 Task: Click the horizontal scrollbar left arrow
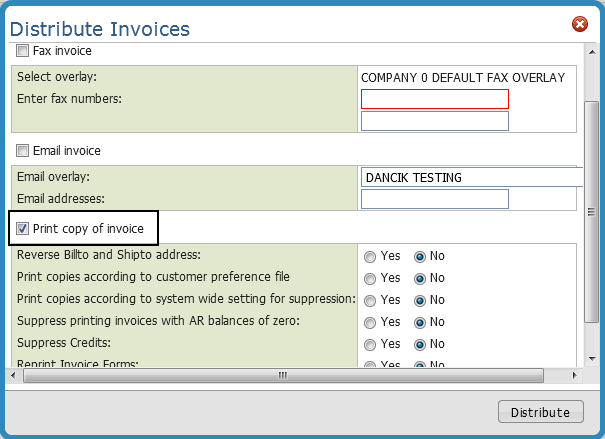point(13,375)
